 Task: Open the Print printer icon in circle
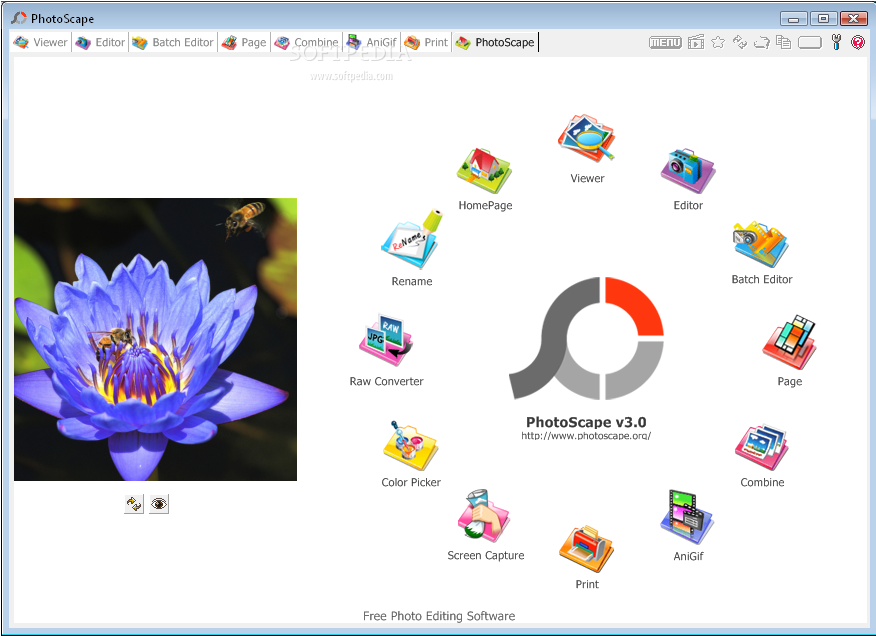pos(587,549)
